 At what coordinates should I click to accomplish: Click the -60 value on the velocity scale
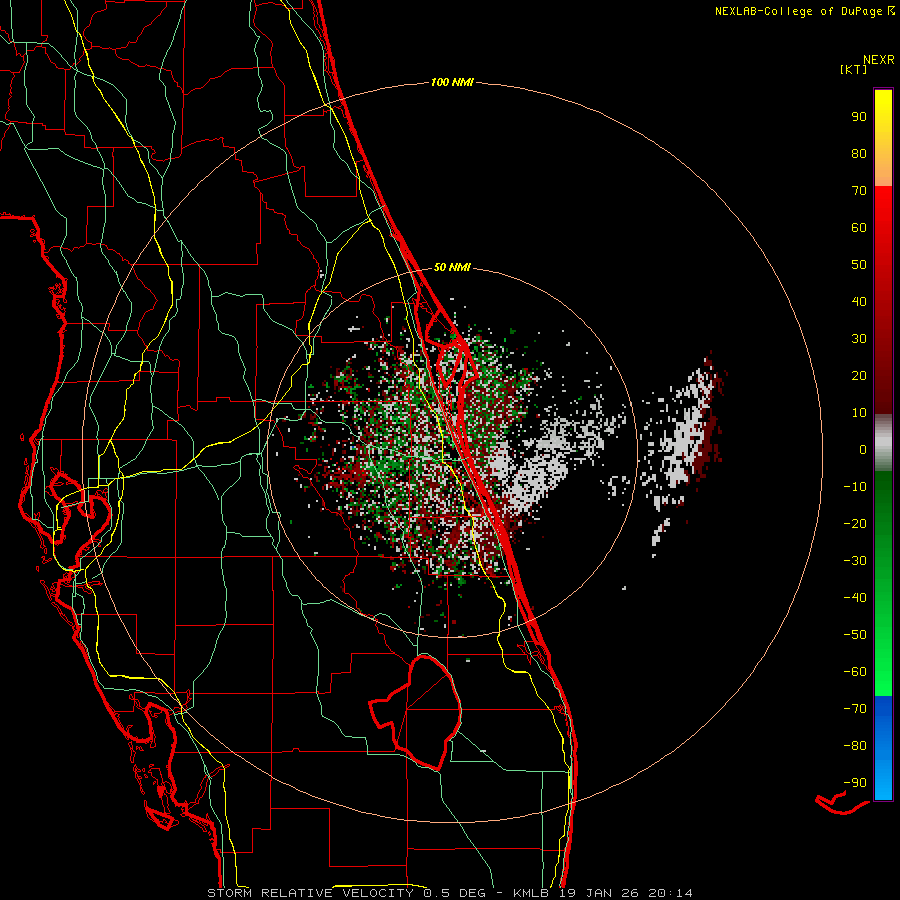click(x=855, y=672)
